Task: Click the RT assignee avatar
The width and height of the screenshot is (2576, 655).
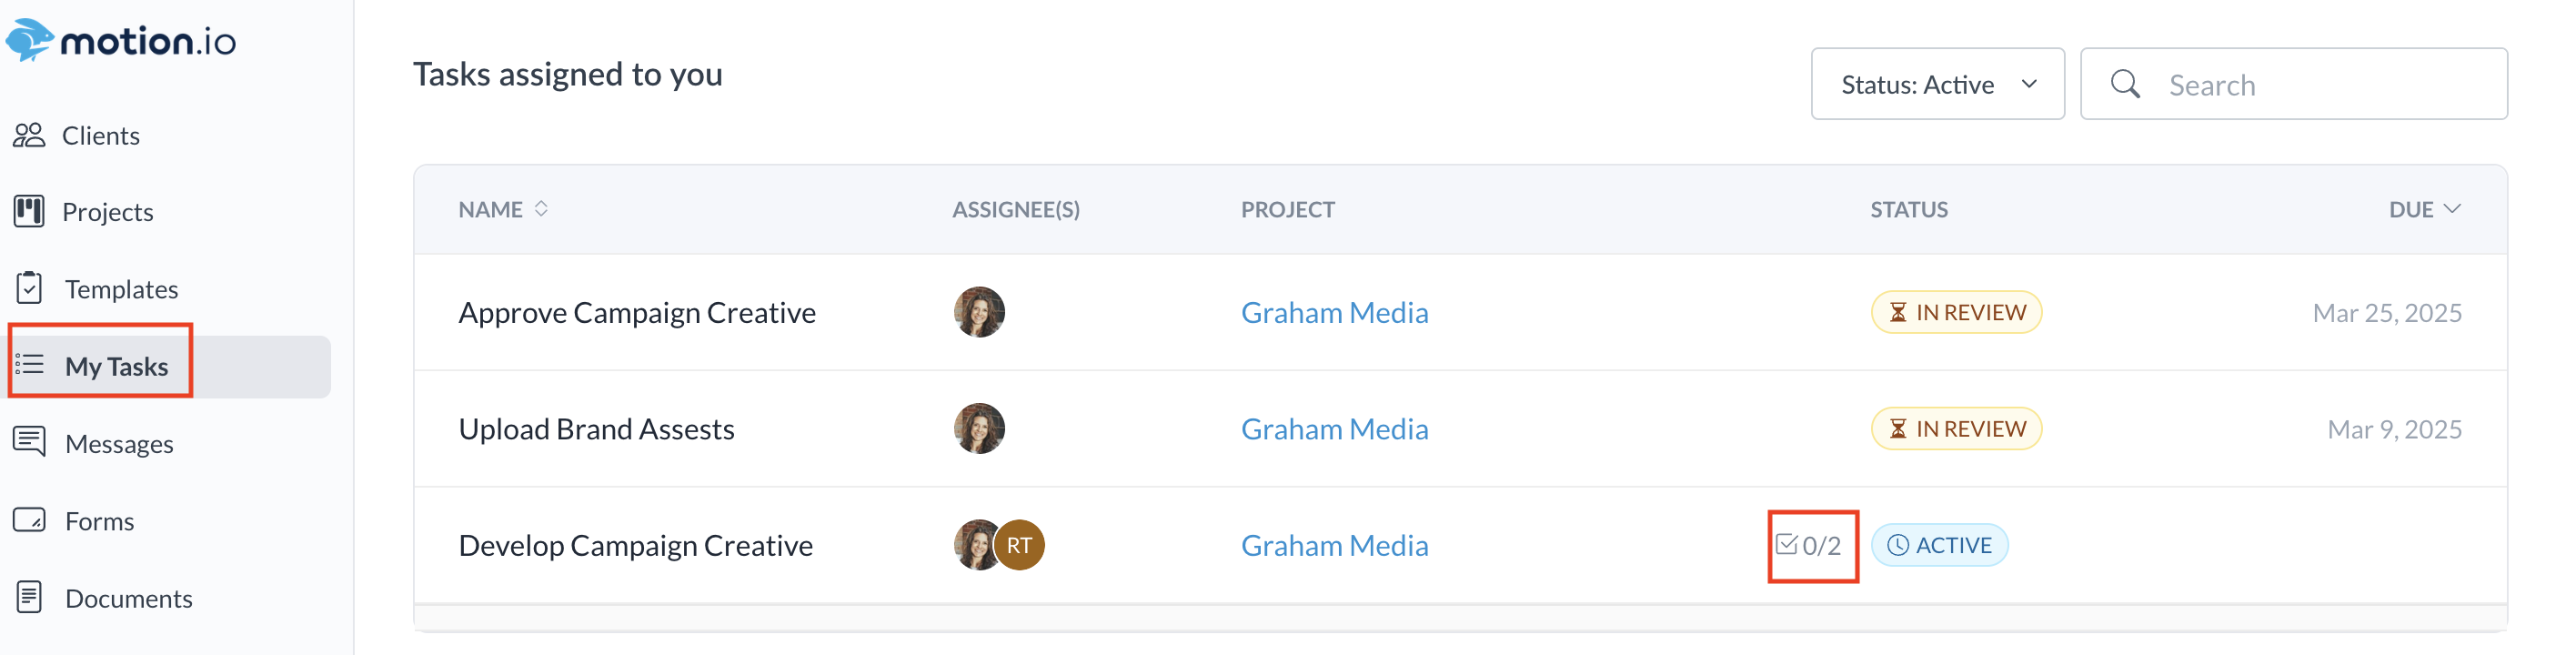Action: (x=1020, y=545)
